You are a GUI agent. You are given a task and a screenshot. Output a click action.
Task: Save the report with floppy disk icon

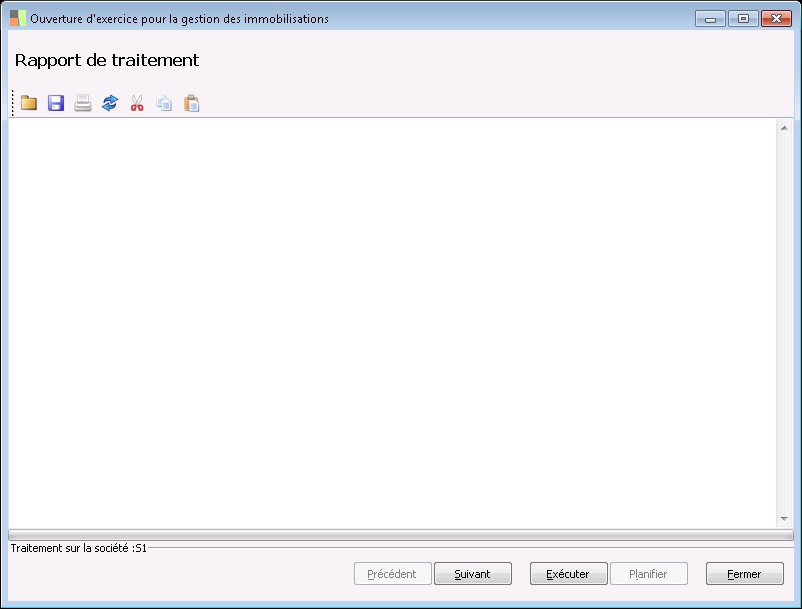coord(56,103)
